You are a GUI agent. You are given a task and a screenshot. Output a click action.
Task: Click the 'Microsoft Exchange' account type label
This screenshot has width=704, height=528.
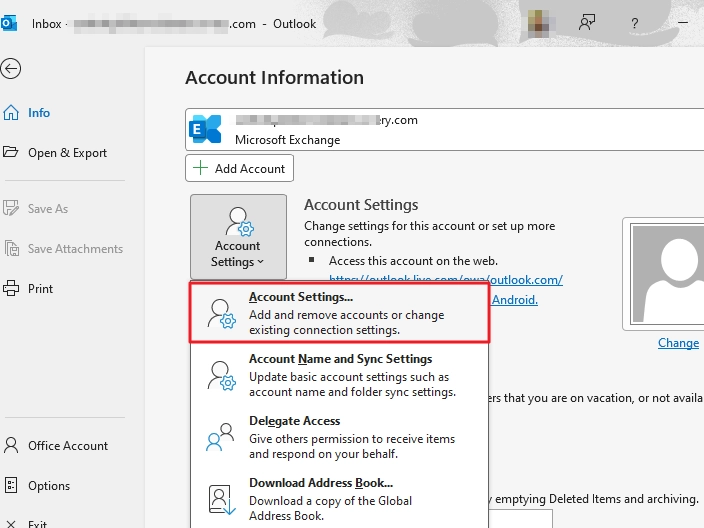287,140
